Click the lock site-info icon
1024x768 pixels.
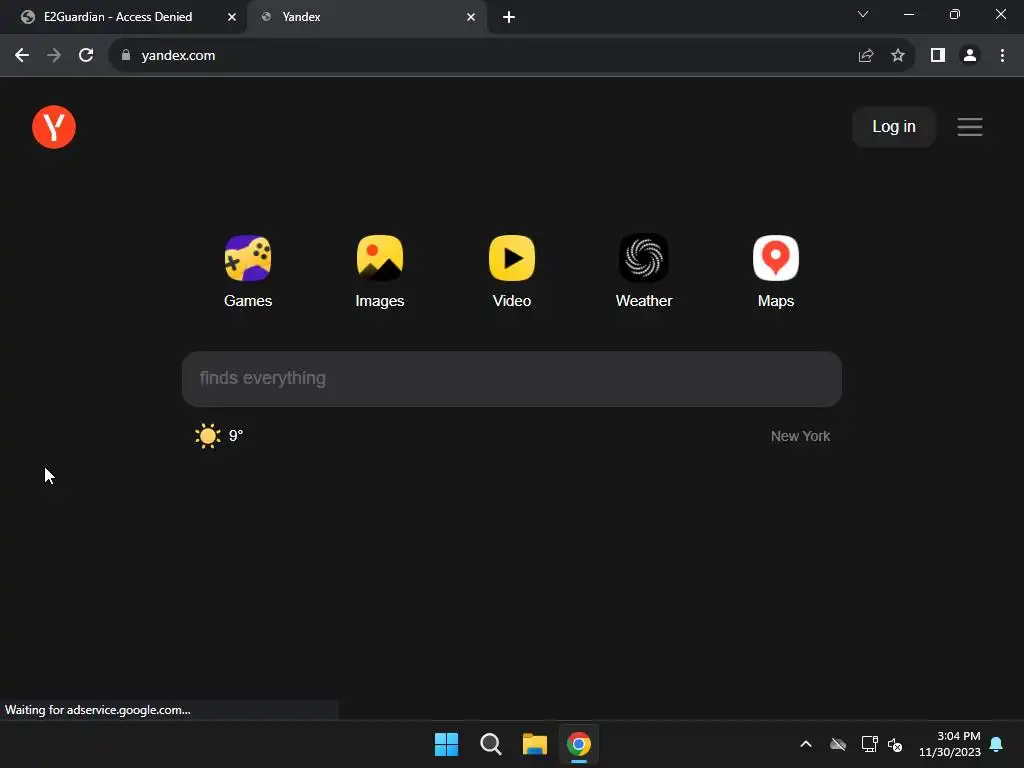click(x=126, y=56)
